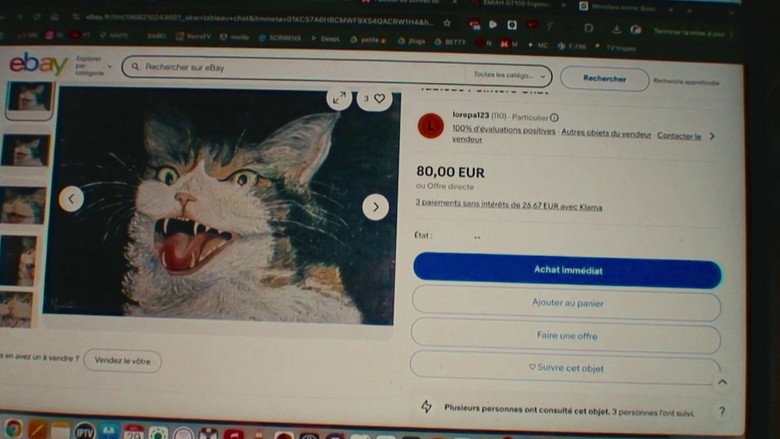Click the info icon next to Particulier
Viewport: 780px width, 439px height.
554,118
